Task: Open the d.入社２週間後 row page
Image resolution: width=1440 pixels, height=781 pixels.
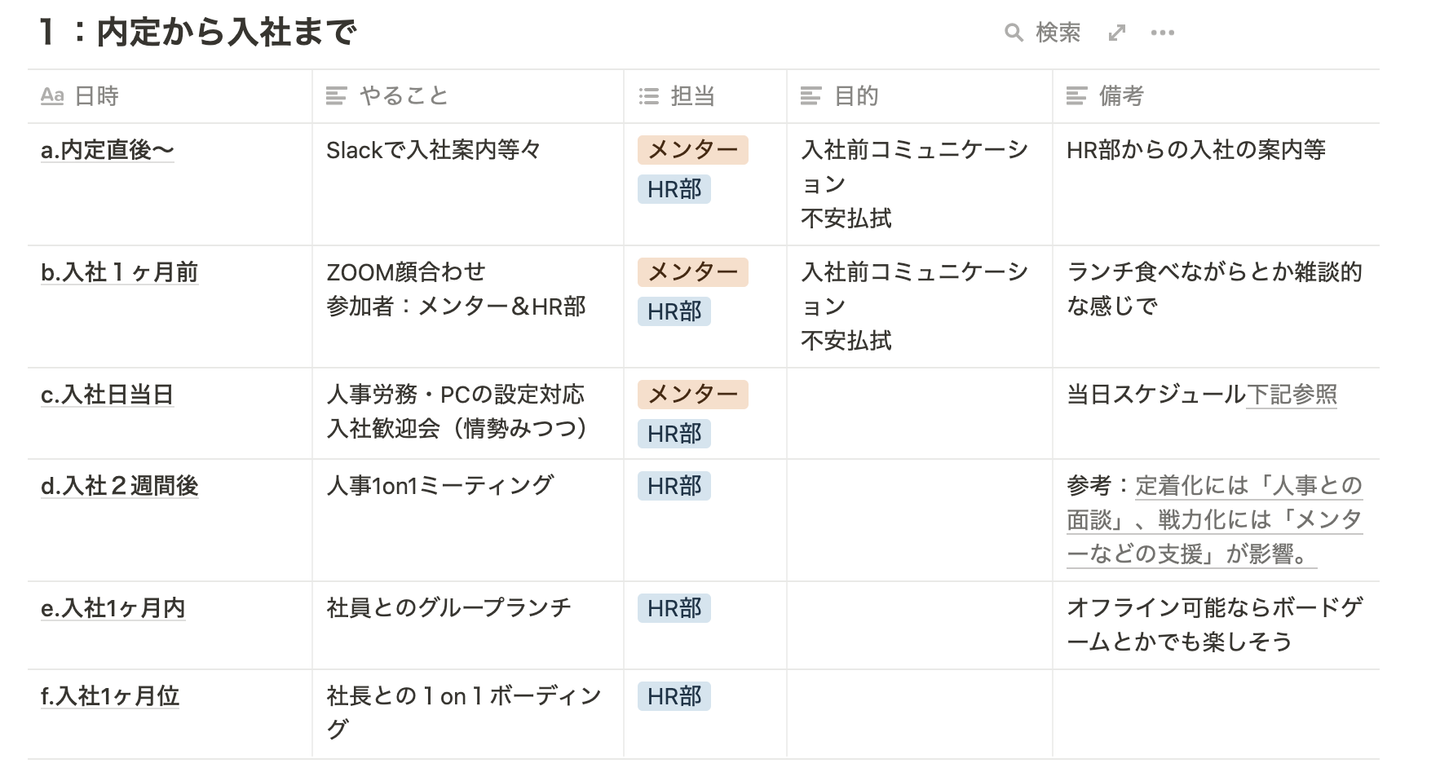Action: 119,486
